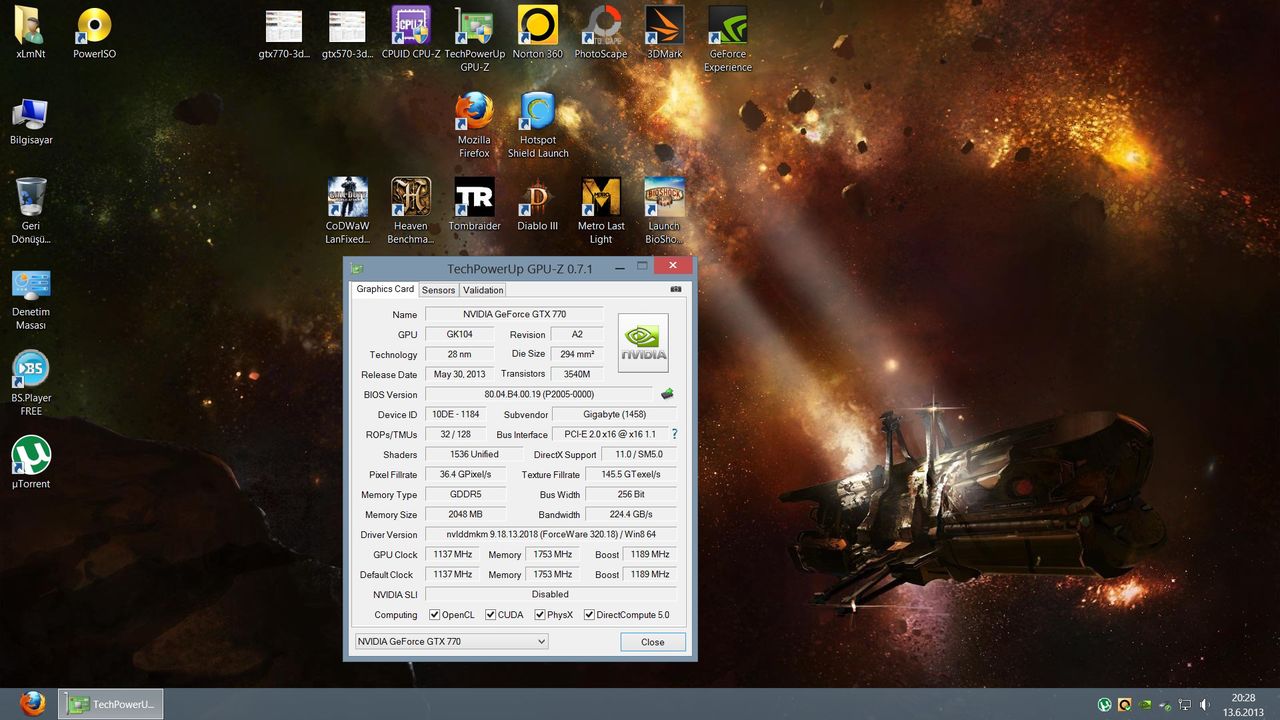Click the network tray icon

click(x=1185, y=705)
